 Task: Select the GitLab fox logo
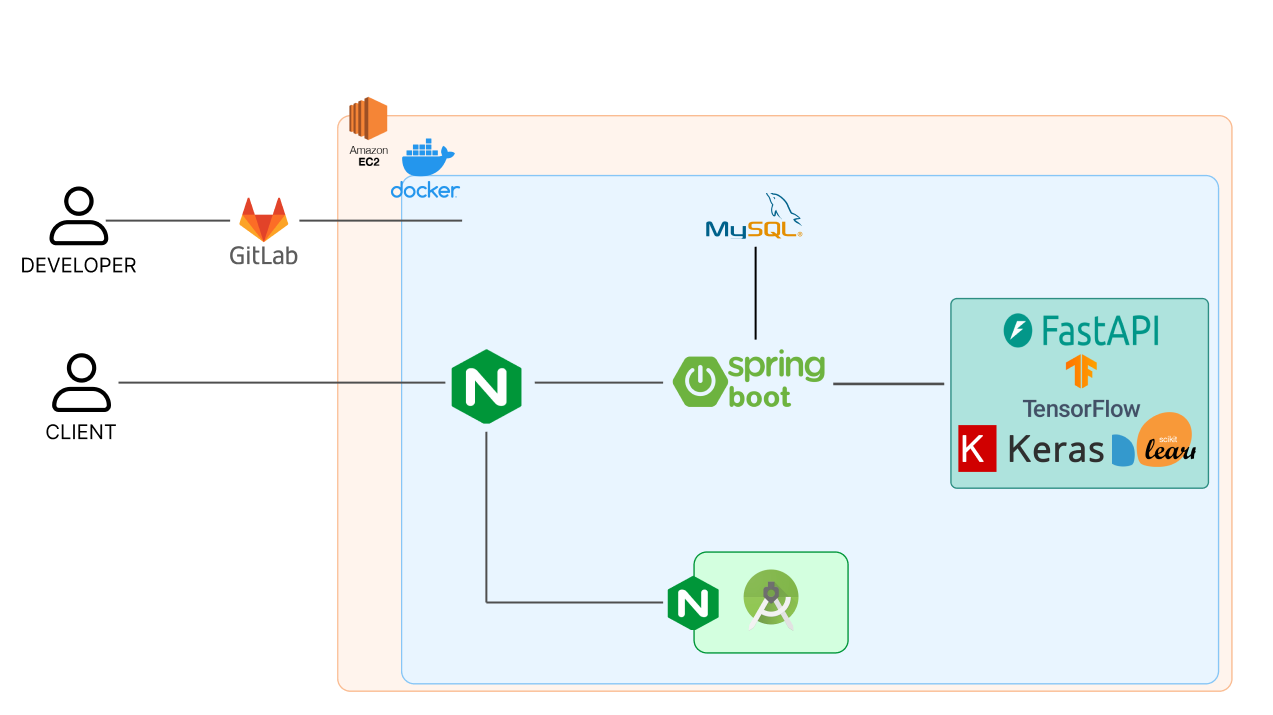point(264,219)
